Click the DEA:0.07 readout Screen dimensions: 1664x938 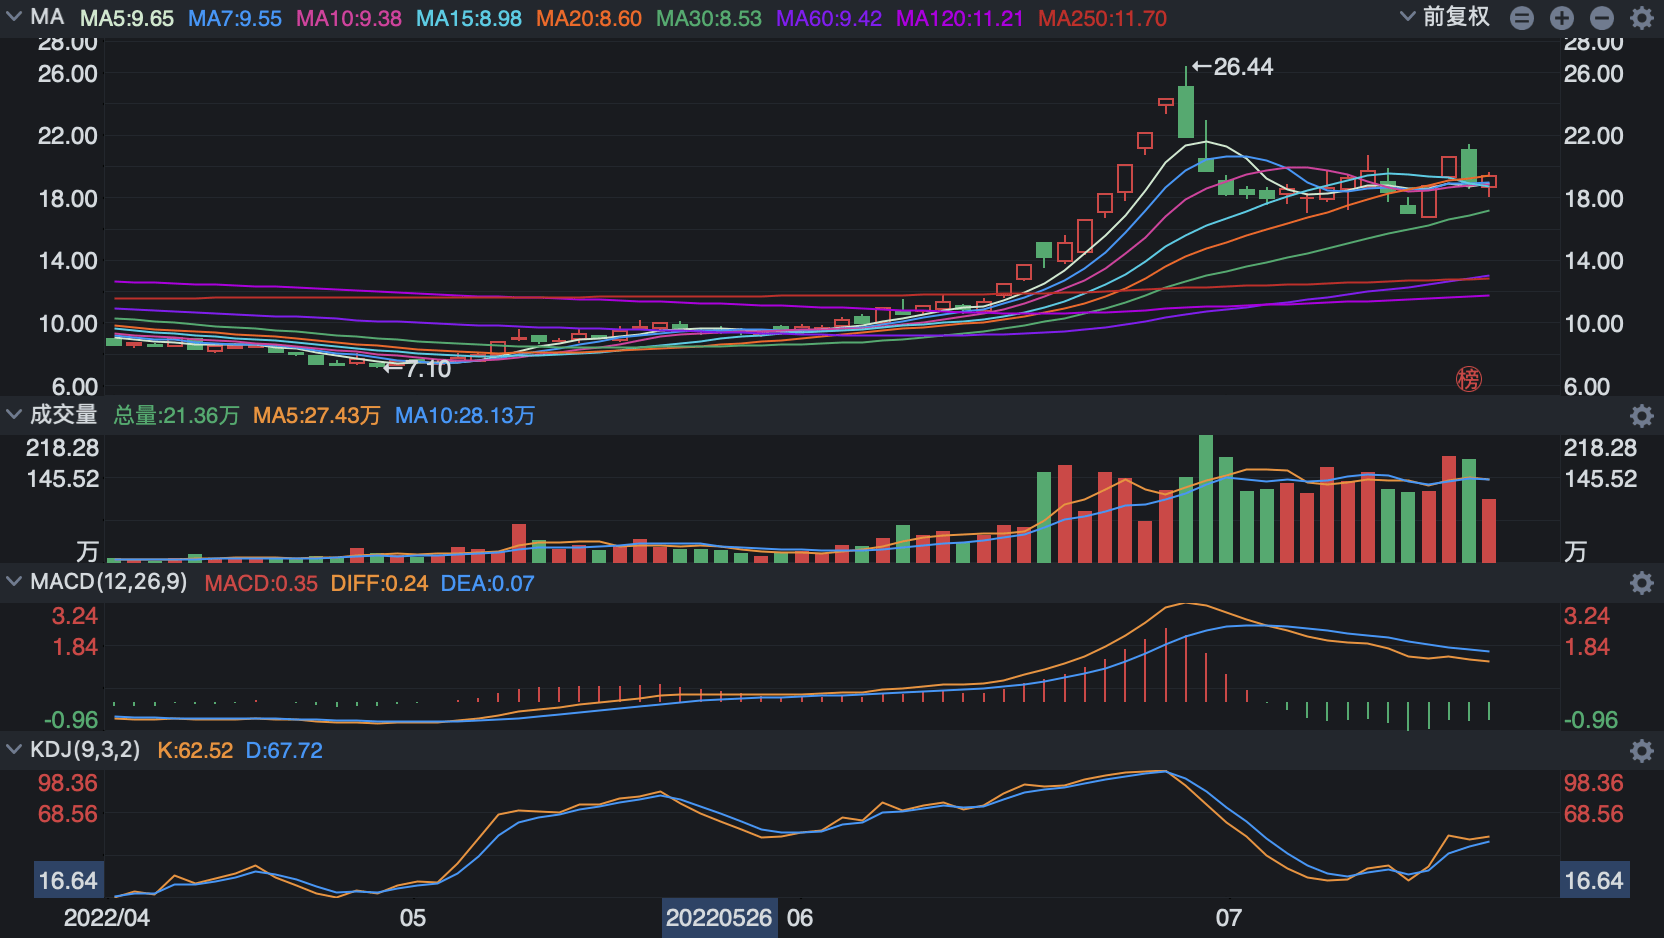pos(488,583)
